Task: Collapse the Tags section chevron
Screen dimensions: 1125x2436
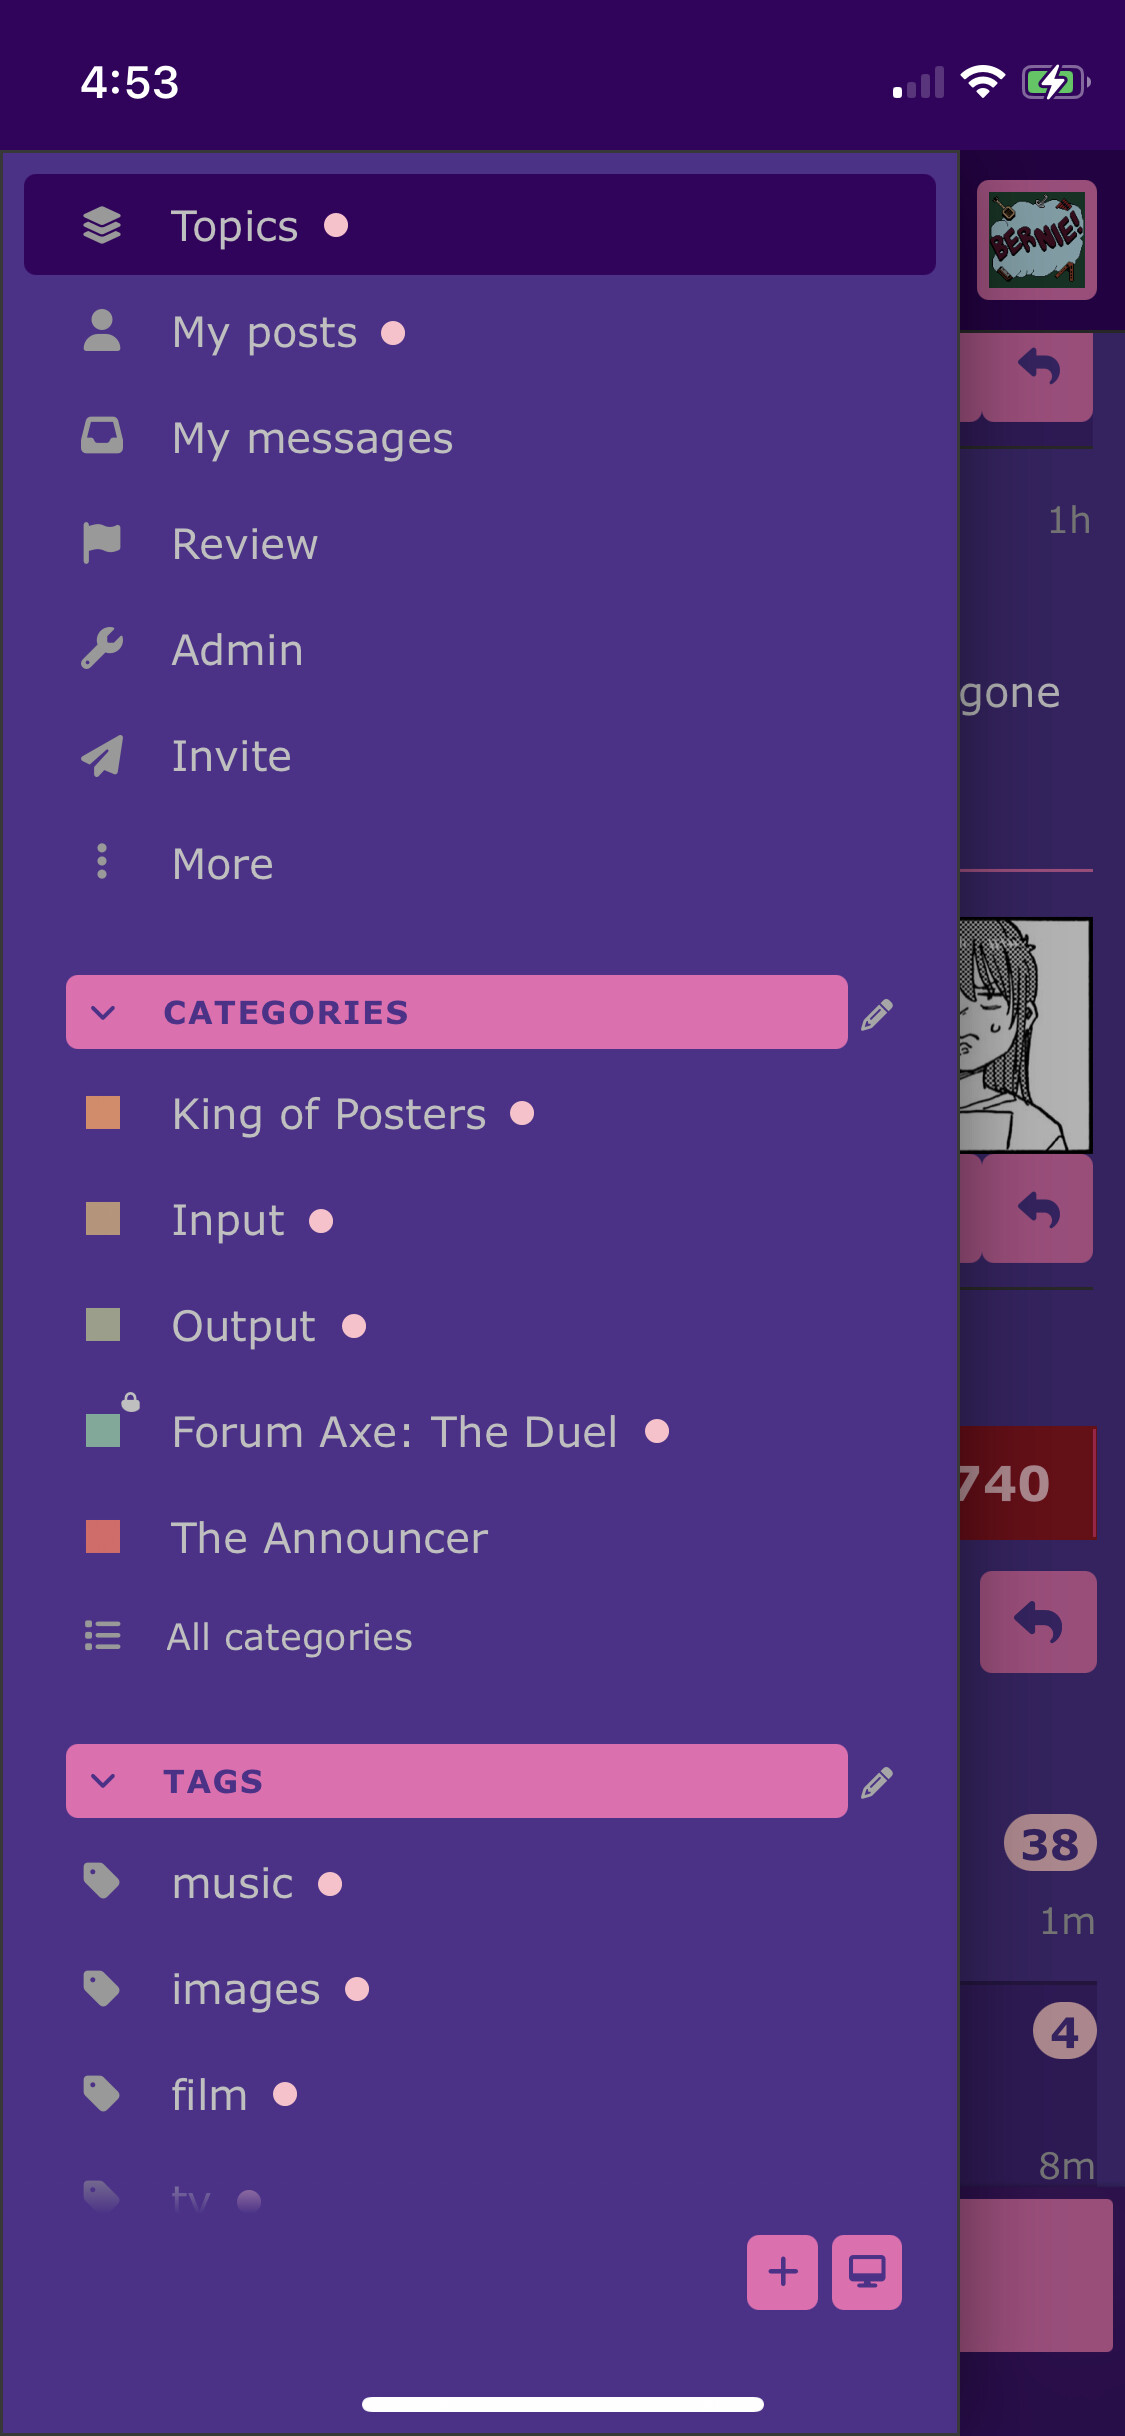Action: pyautogui.click(x=103, y=1781)
